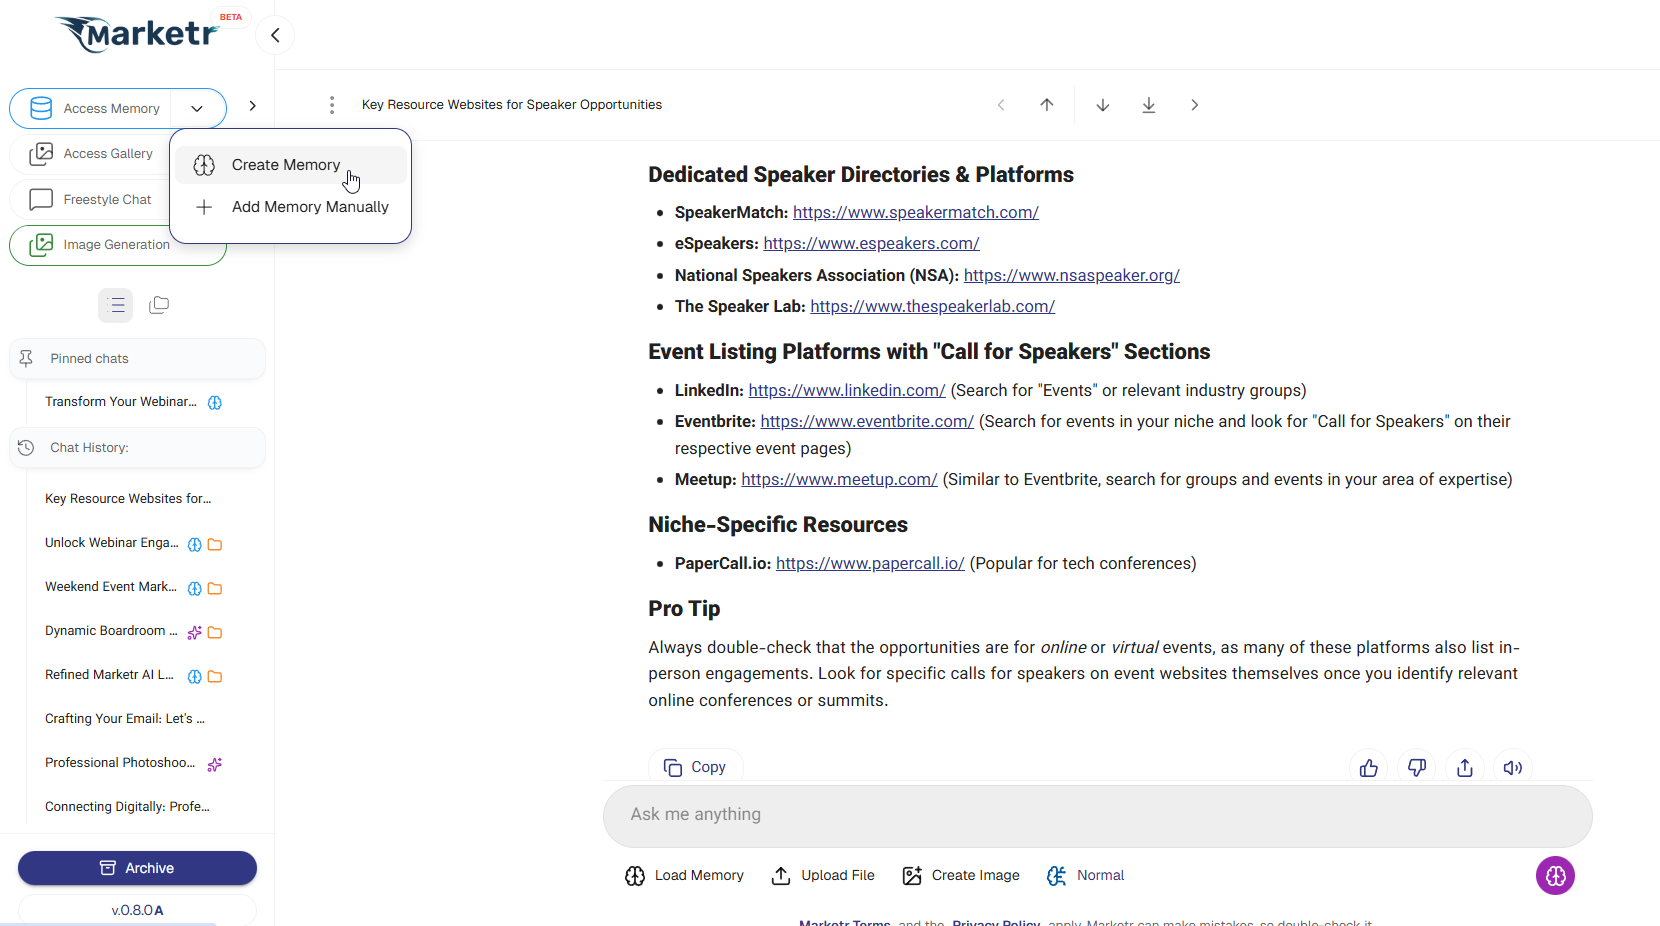Click Upload File
Image resolution: width=1660 pixels, height=926 pixels.
pos(823,876)
